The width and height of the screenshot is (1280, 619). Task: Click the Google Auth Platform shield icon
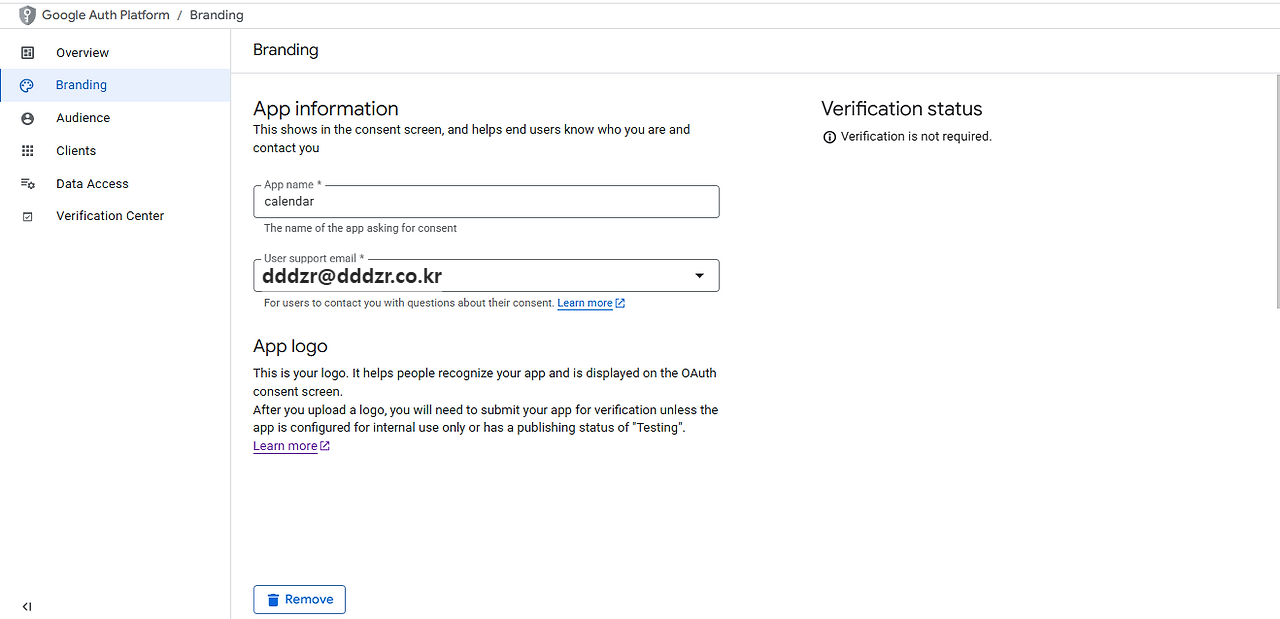click(x=27, y=15)
